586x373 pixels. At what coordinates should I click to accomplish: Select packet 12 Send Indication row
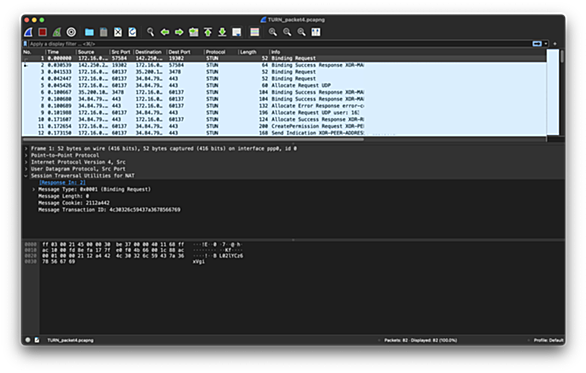tap(284, 133)
